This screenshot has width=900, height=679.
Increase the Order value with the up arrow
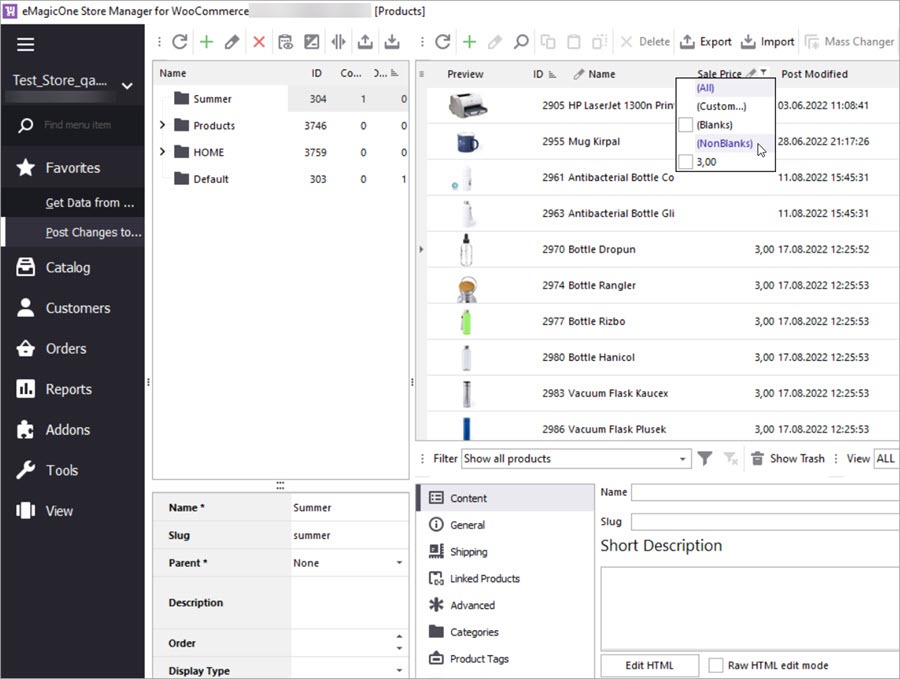click(x=399, y=637)
